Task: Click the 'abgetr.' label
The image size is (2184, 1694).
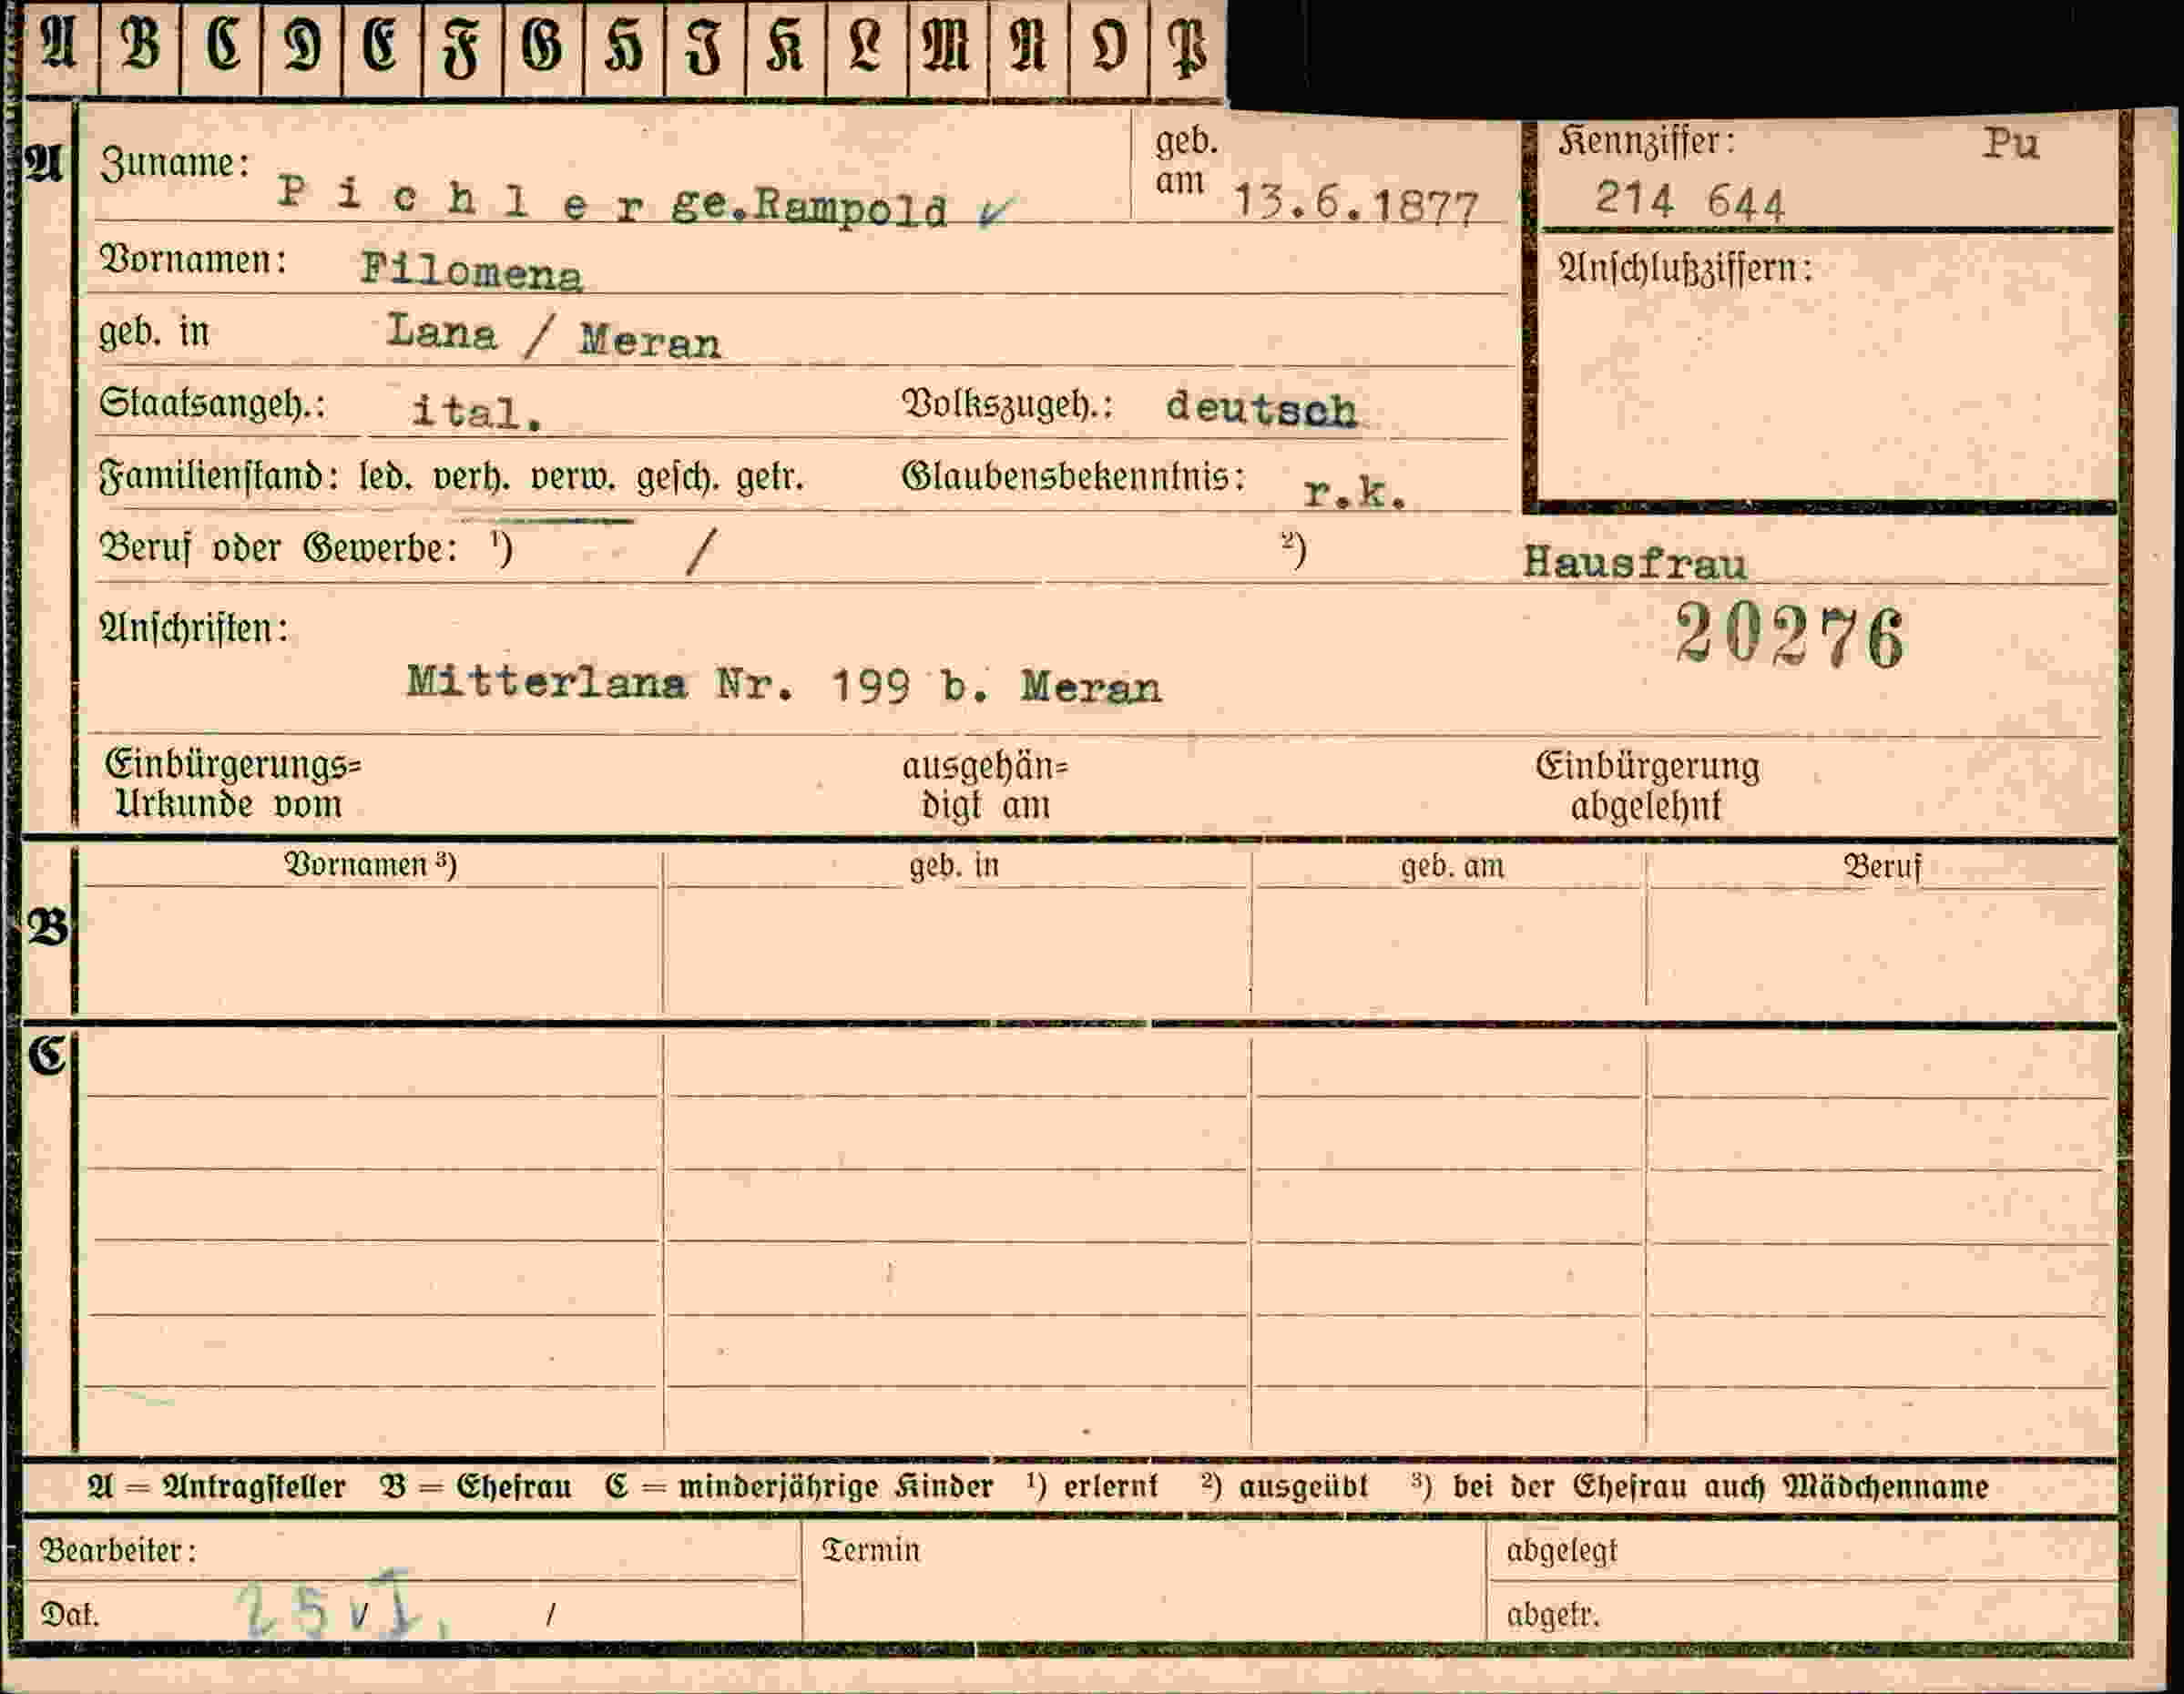Action: 1553,1615
